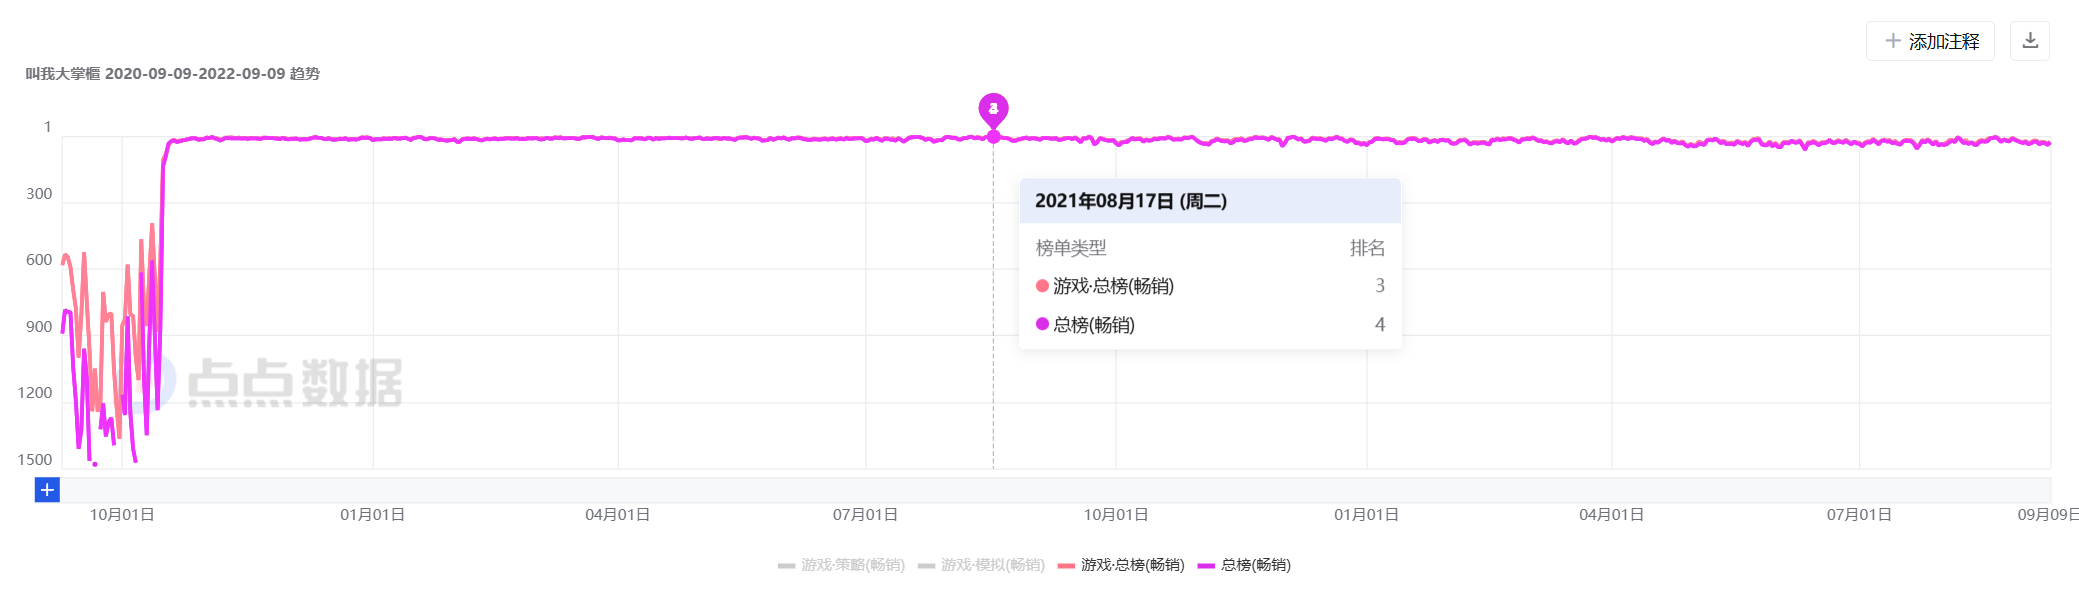Toggle off the 总榜(畅销) legend series
The image size is (2079, 594).
(1244, 565)
